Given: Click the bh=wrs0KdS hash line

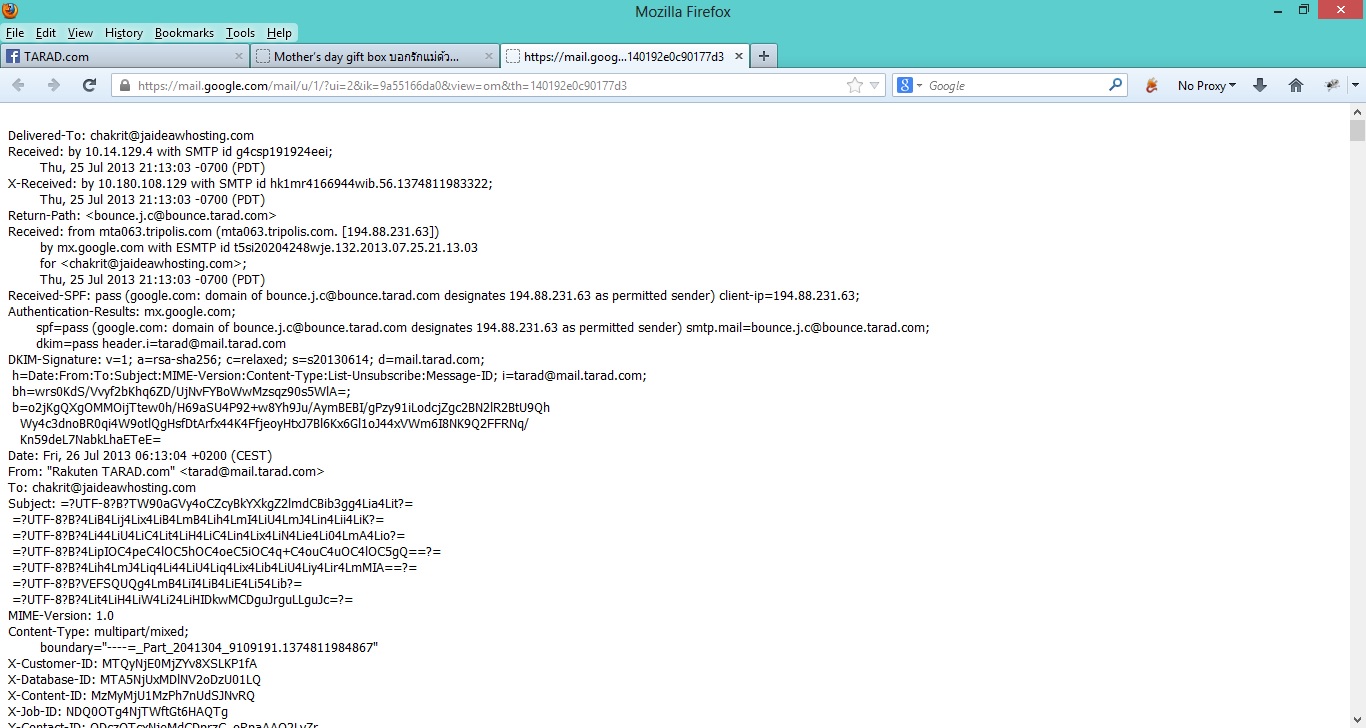Looking at the screenshot, I should pyautogui.click(x=181, y=392).
